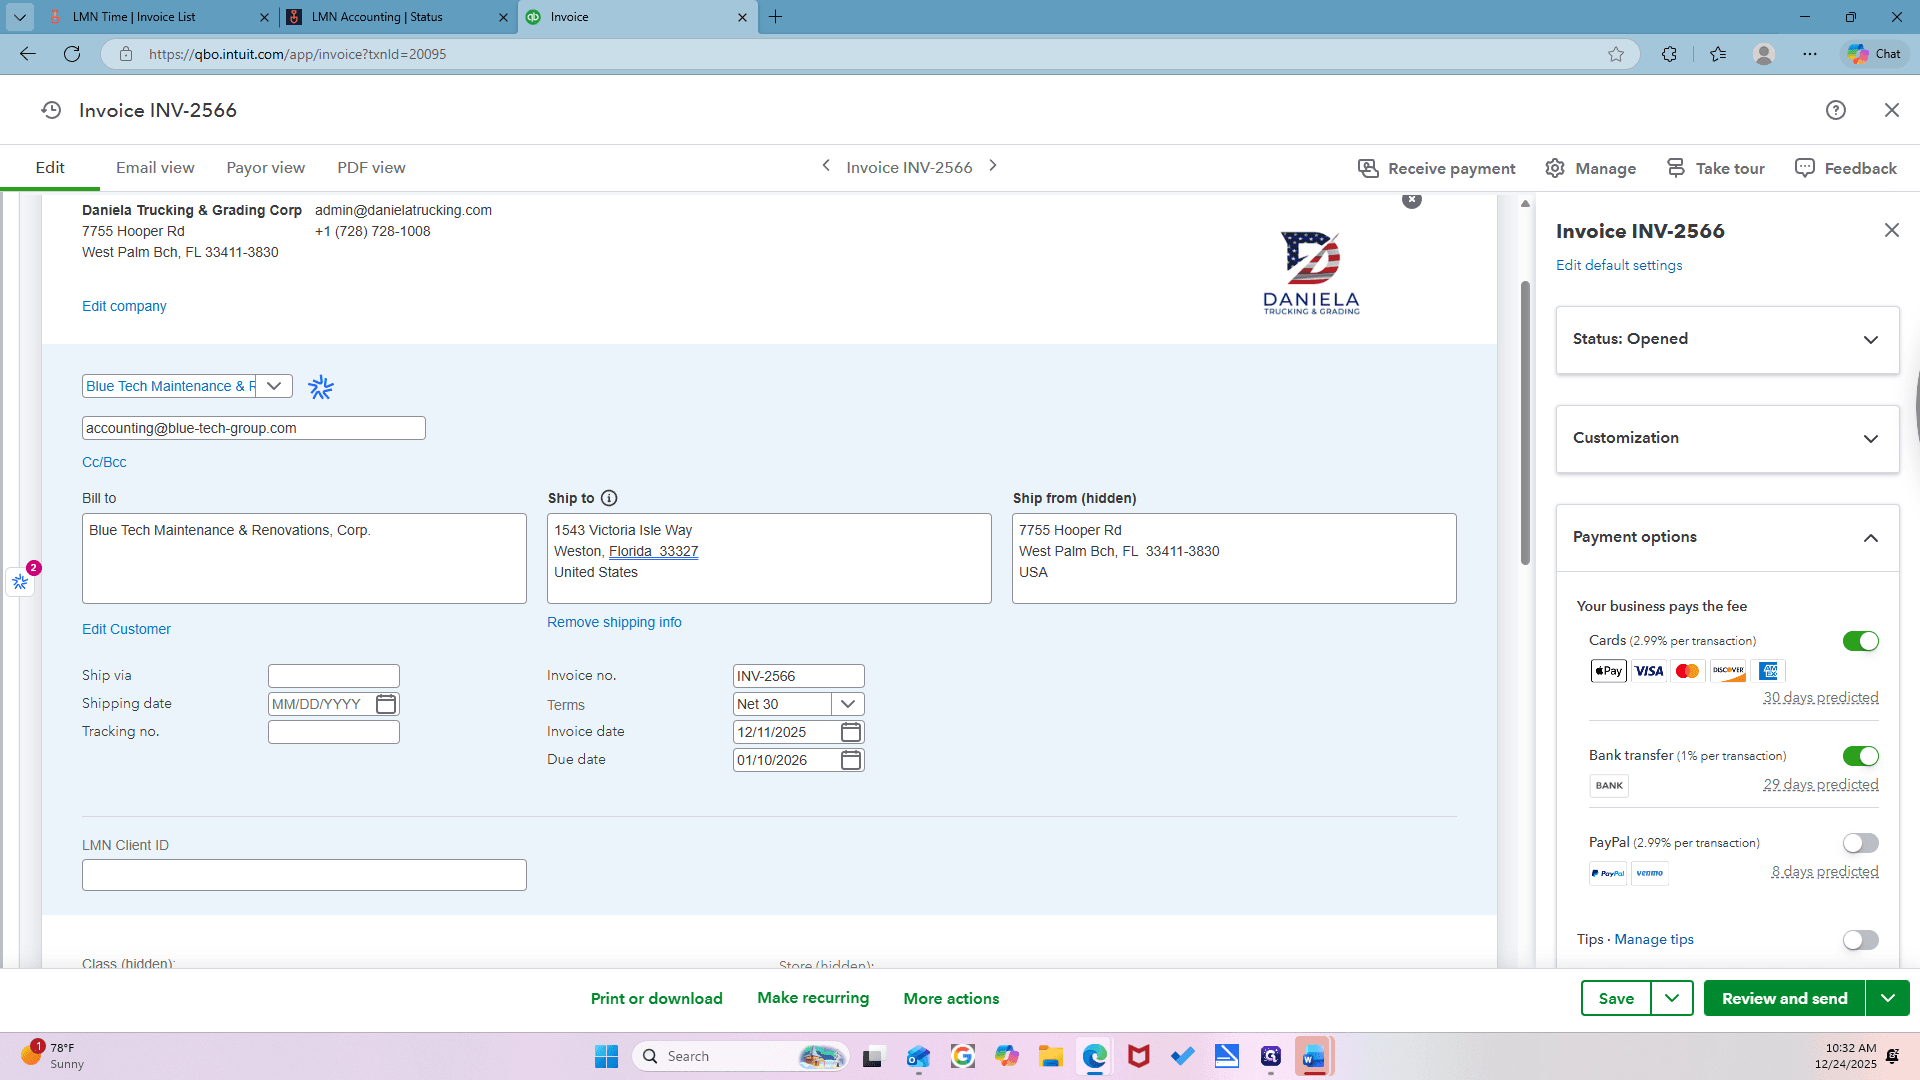Open Copilot Chat in the browser

pos(1874,54)
